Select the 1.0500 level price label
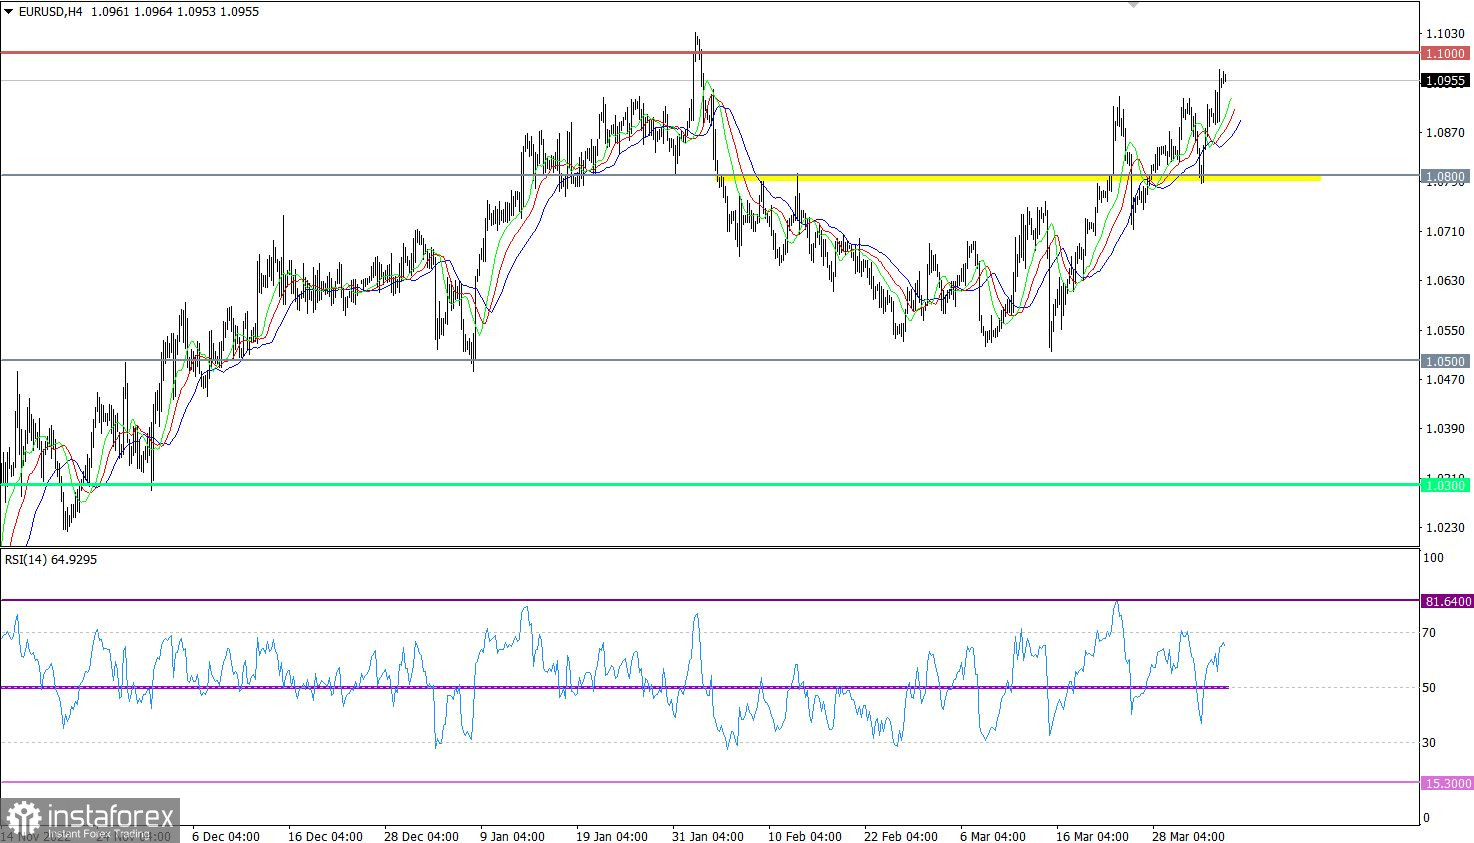This screenshot has height=843, width=1474. (x=1446, y=361)
